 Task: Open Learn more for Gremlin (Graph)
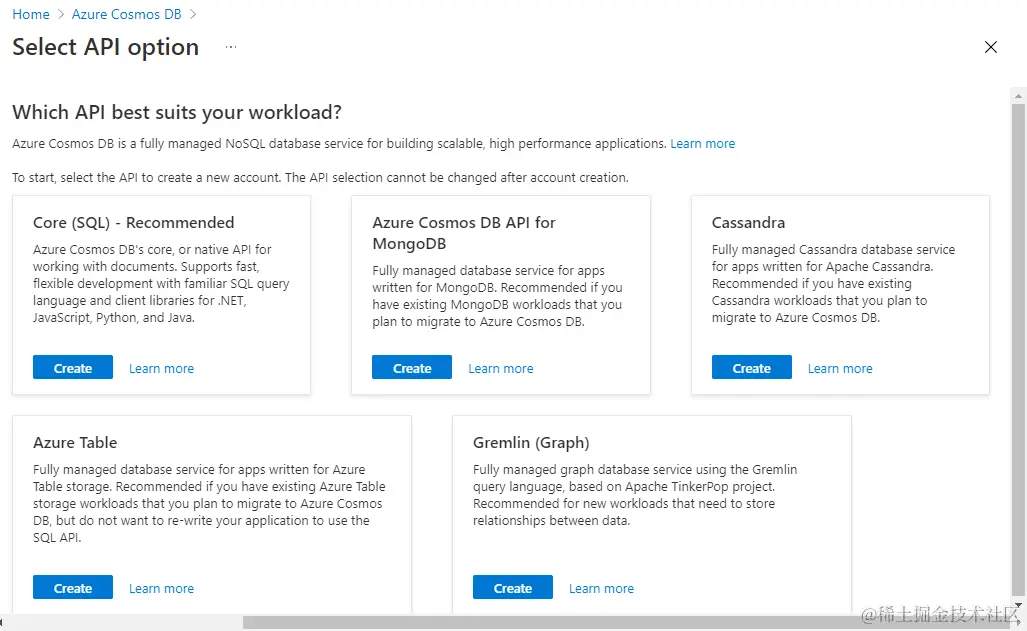[601, 588]
